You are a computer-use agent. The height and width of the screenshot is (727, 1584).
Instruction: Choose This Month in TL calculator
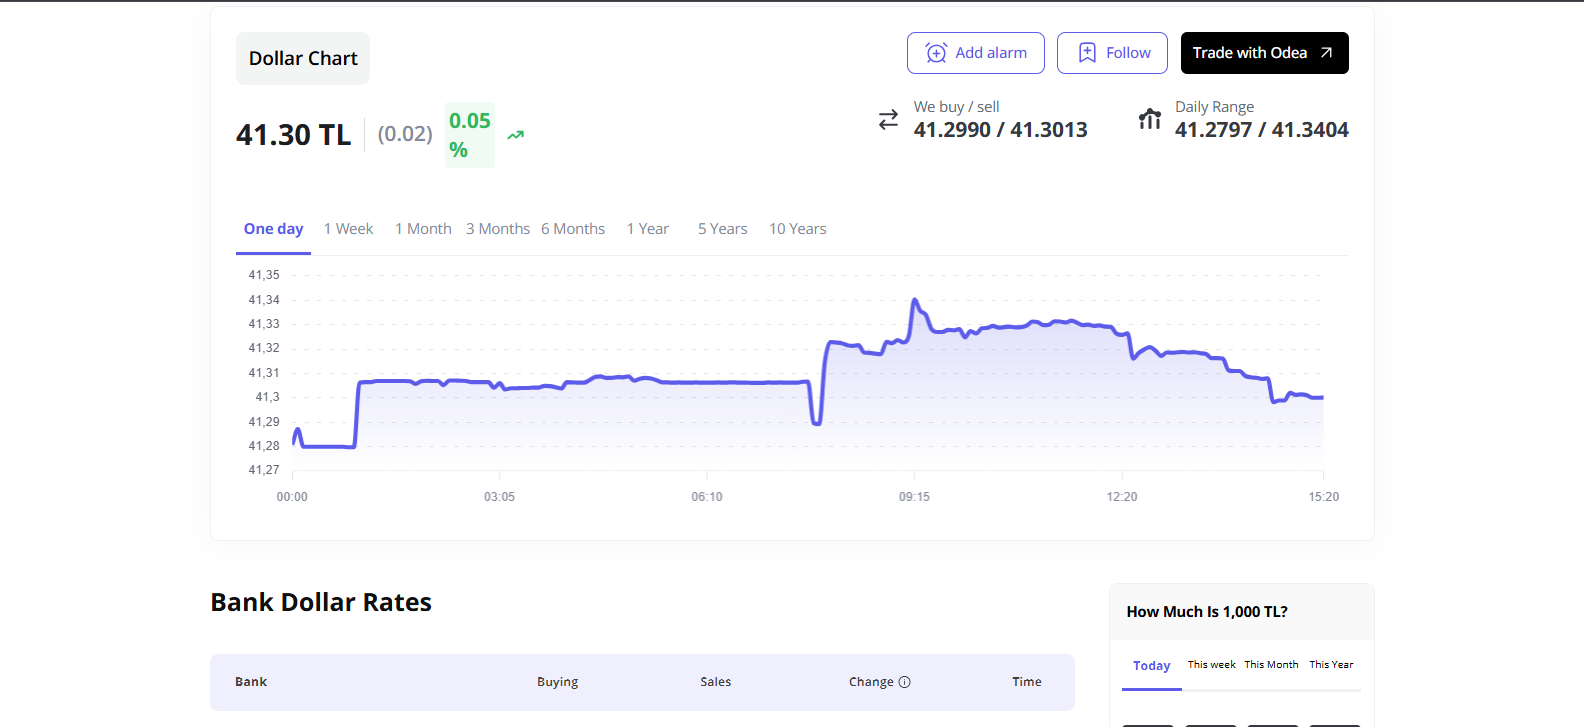tap(1271, 665)
